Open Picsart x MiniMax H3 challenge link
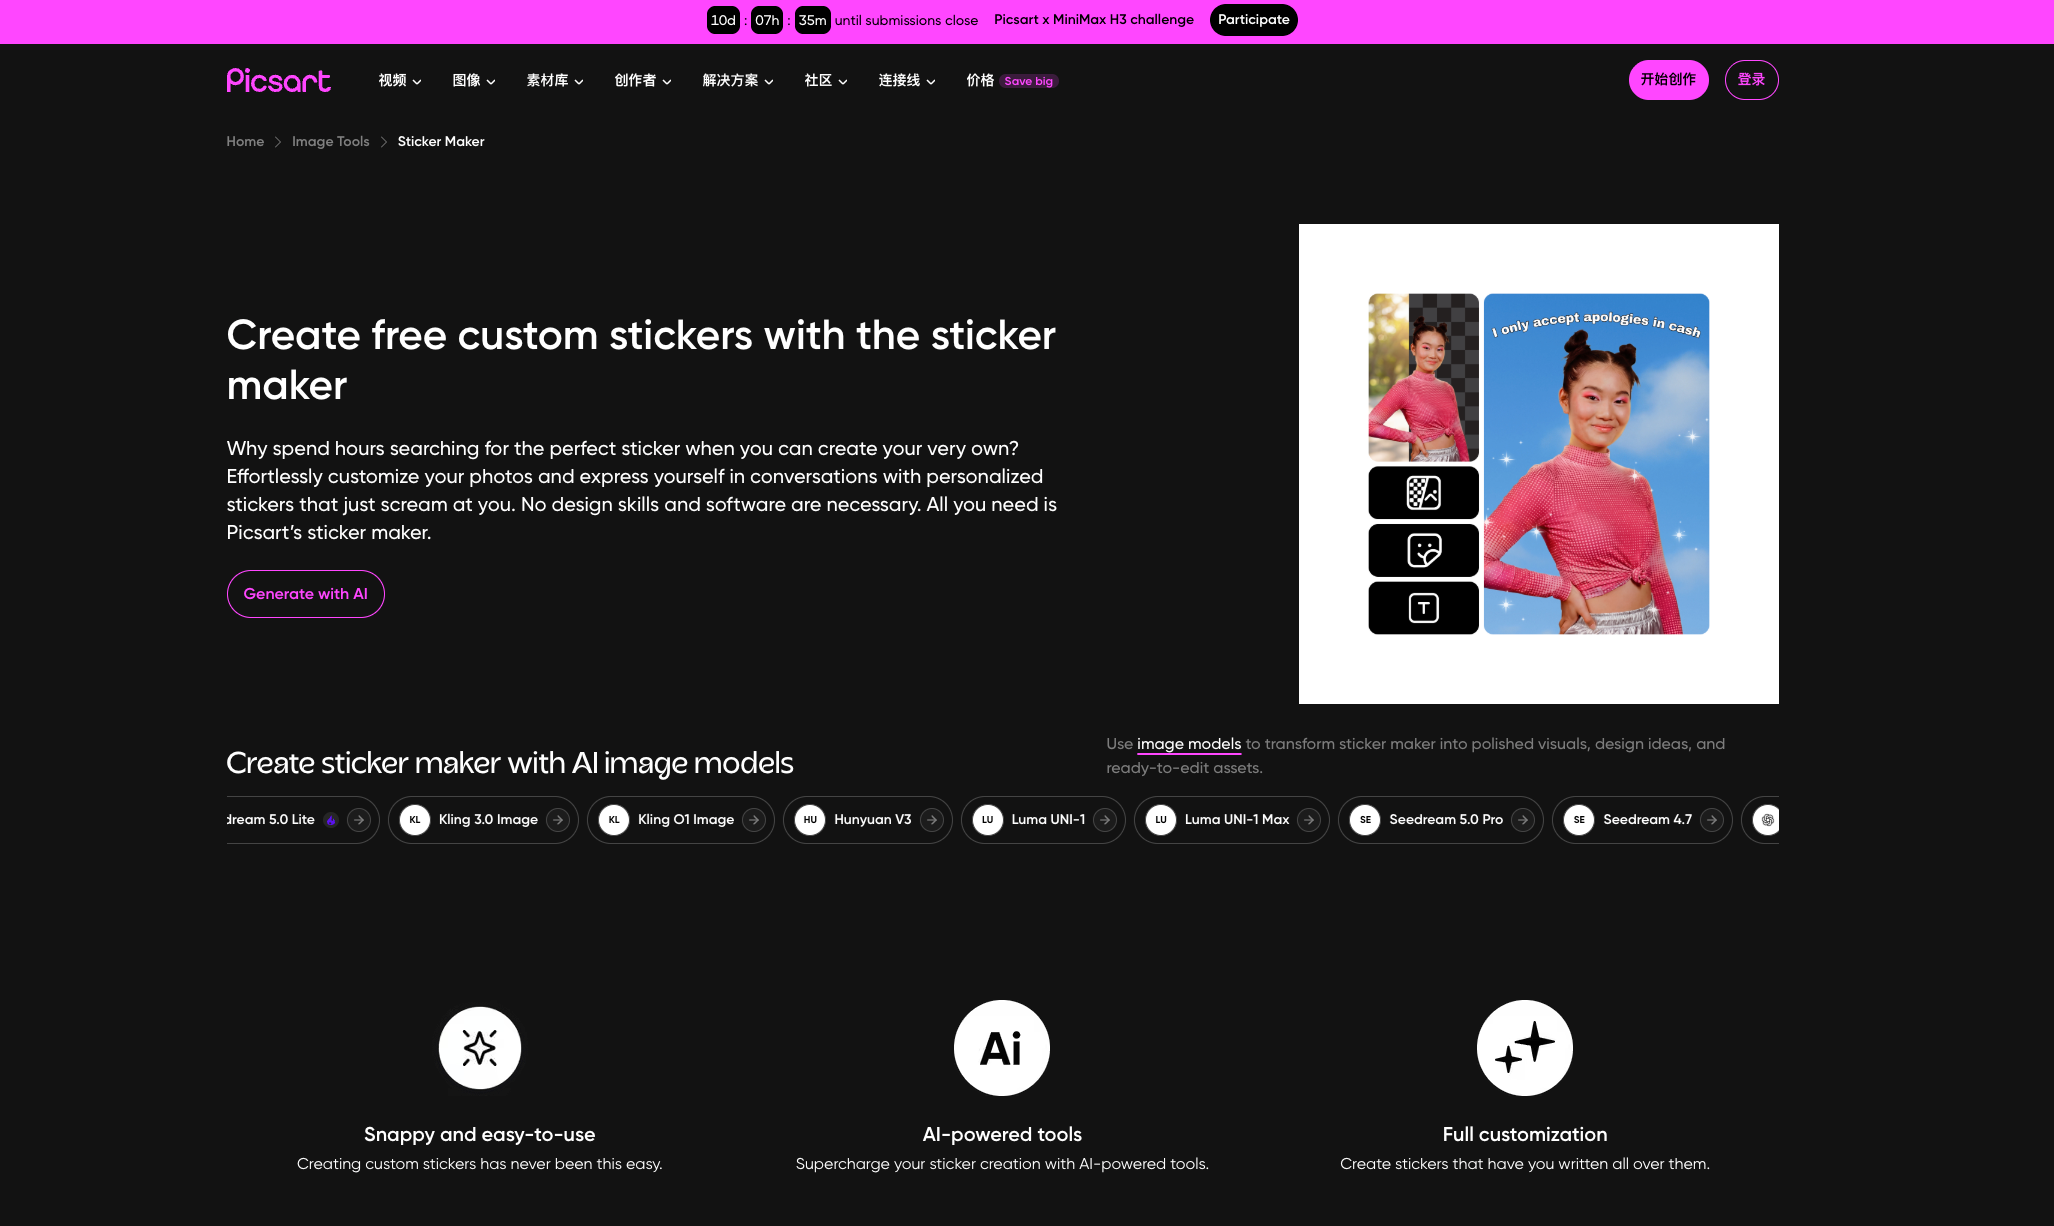 pyautogui.click(x=1094, y=20)
